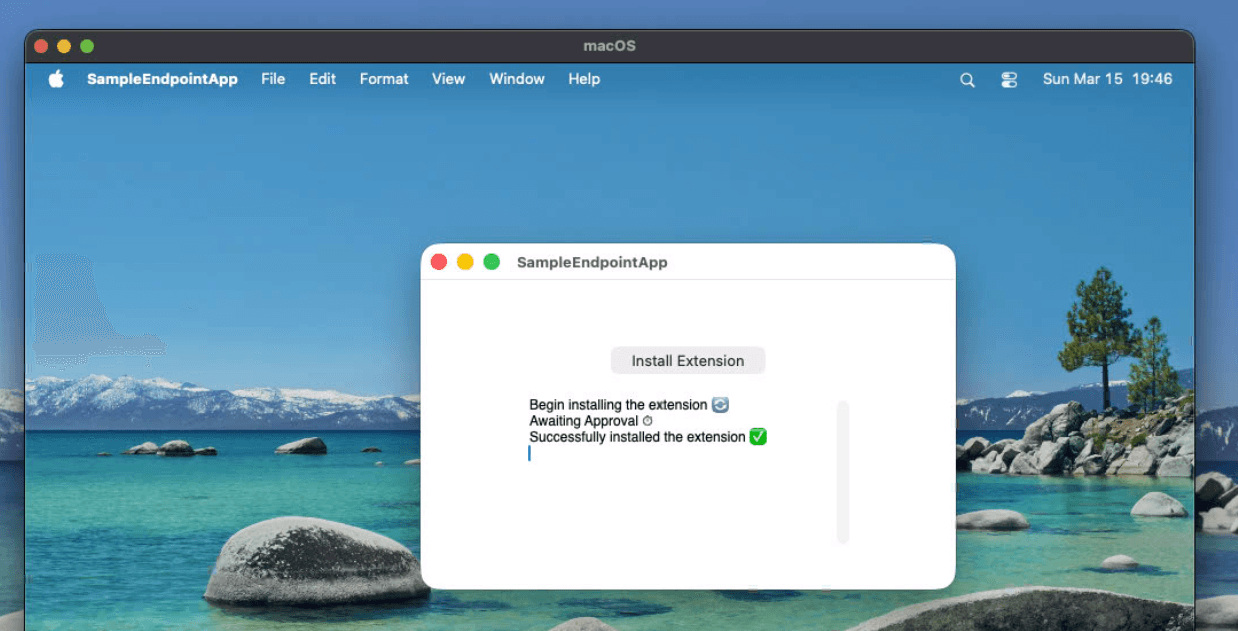The height and width of the screenshot is (631, 1238).
Task: Open the Help menu
Action: pos(584,79)
